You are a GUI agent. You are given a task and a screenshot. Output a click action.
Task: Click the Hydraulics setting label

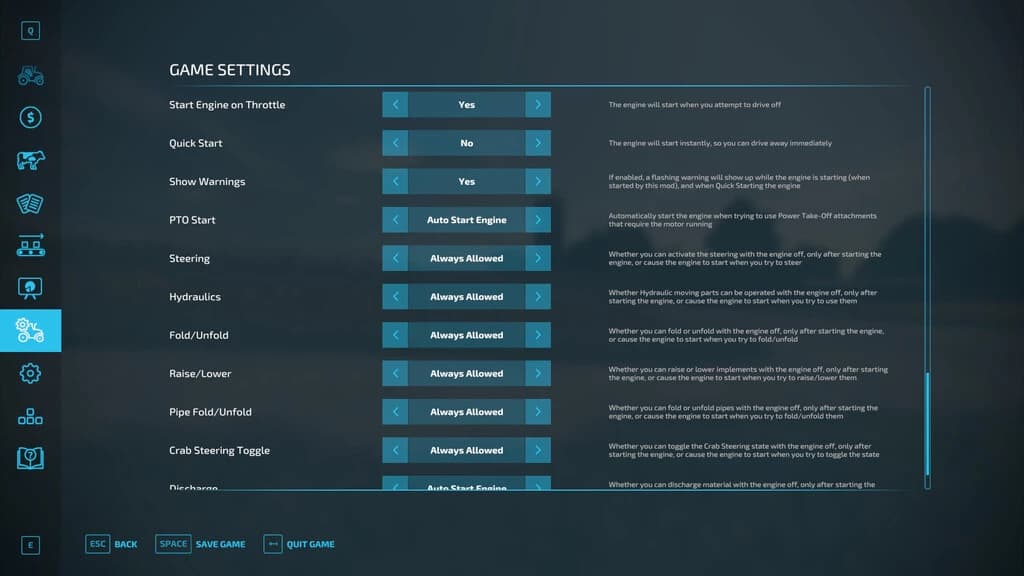pyautogui.click(x=195, y=296)
